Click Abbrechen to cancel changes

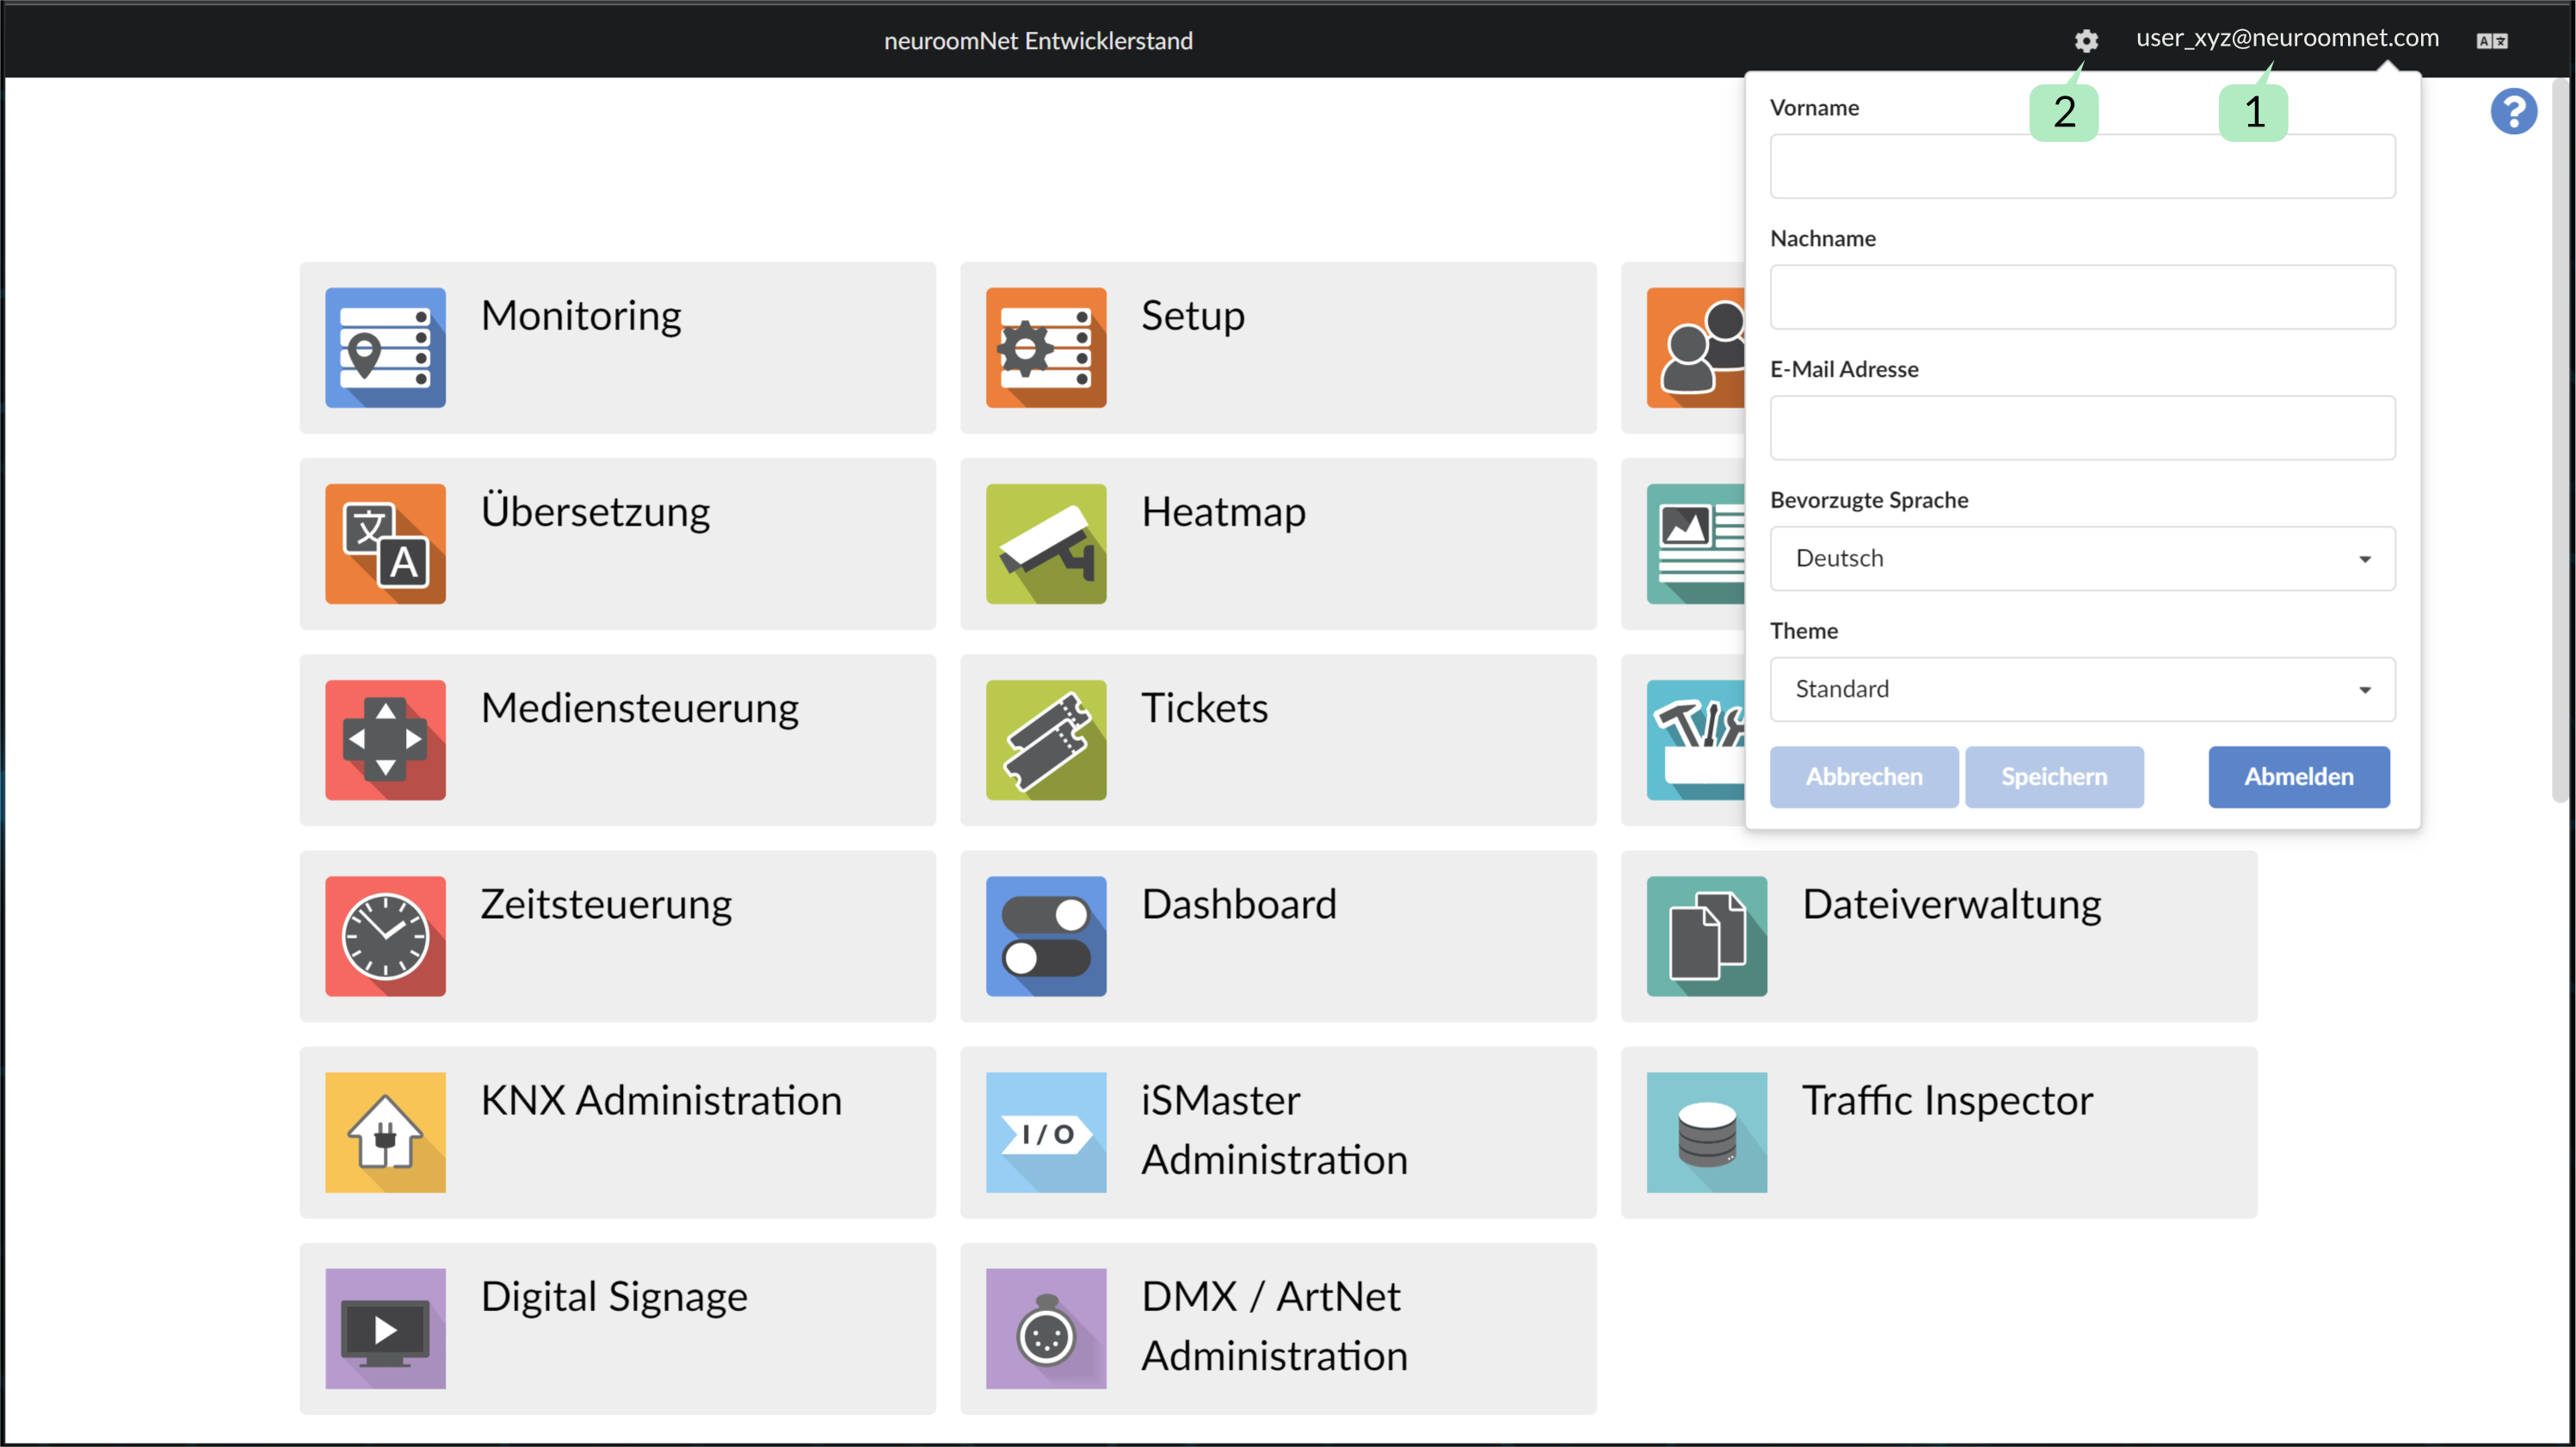click(1863, 775)
